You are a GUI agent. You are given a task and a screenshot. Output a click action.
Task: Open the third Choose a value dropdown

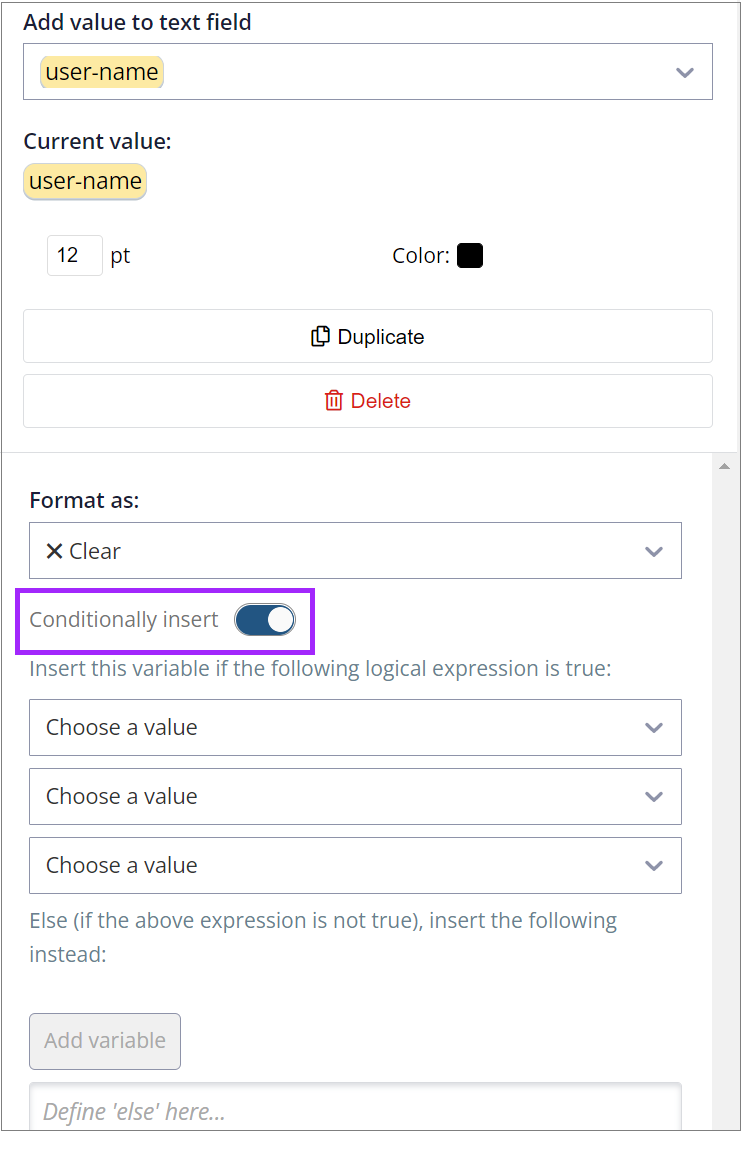click(355, 865)
